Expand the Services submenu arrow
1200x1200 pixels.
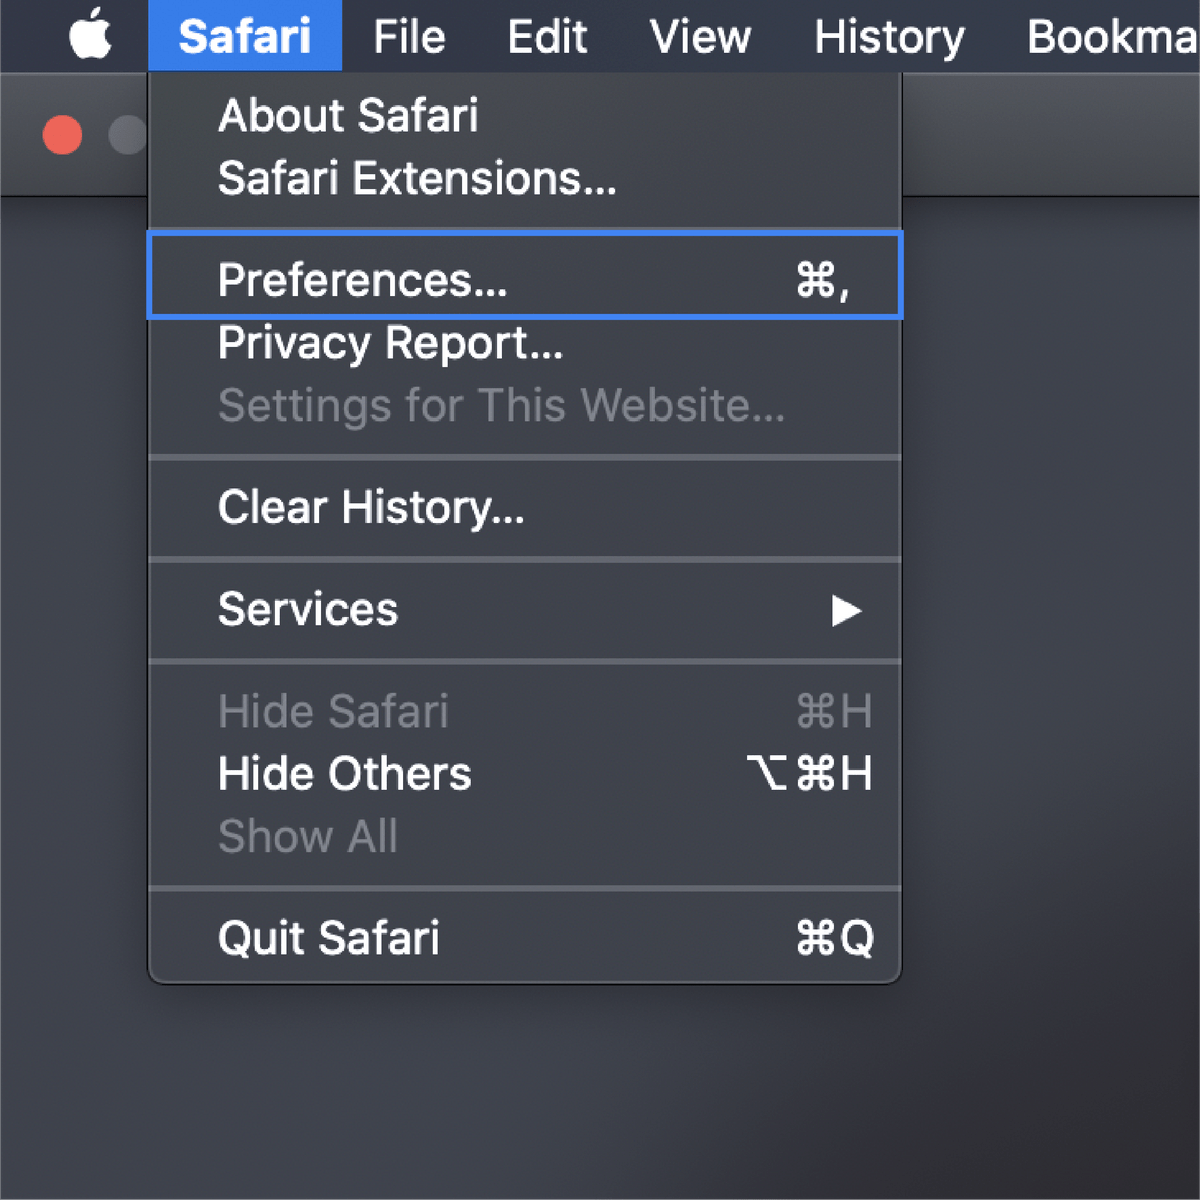coord(845,610)
